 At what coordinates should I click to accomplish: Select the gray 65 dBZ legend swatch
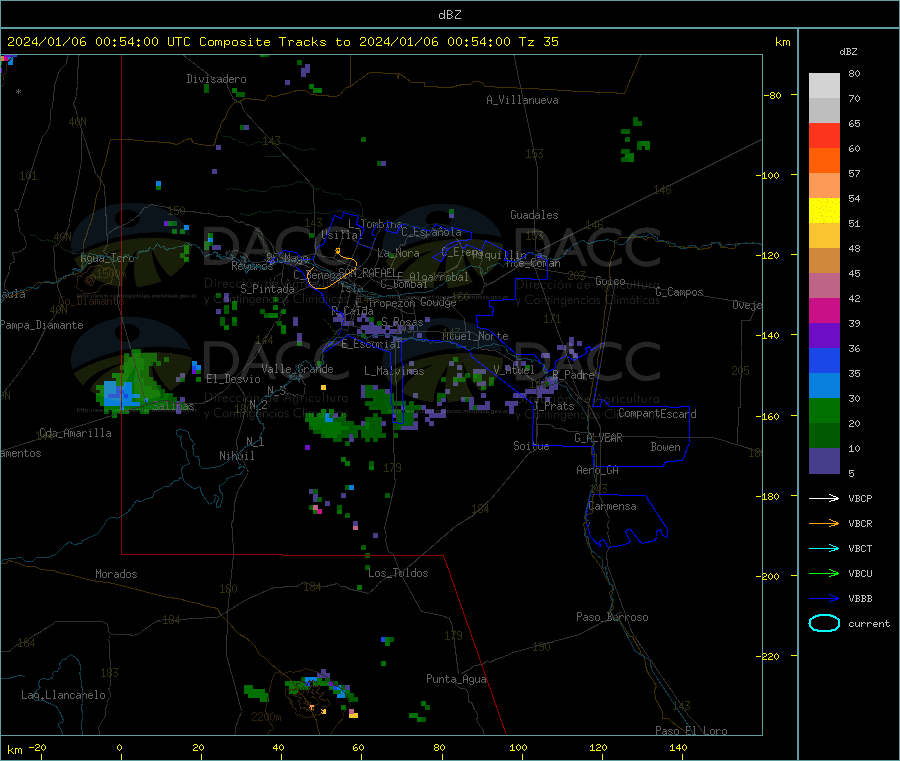point(824,111)
